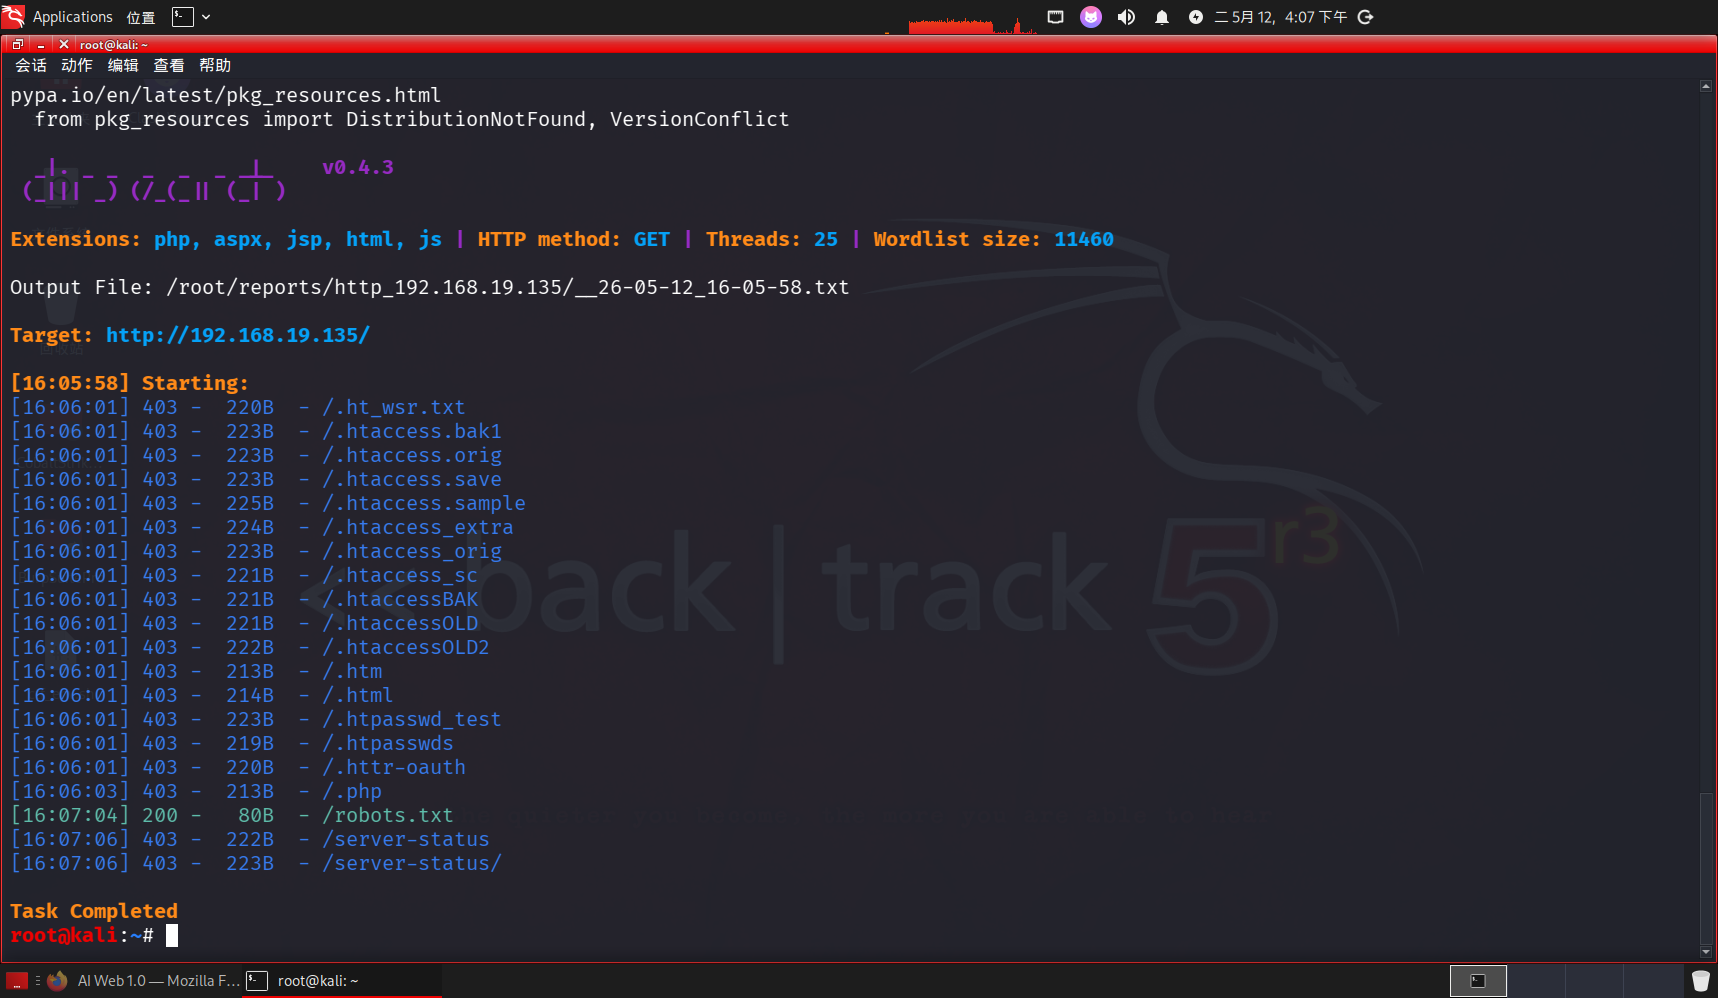Click the Threads value 25
The image size is (1718, 998).
click(x=826, y=239)
